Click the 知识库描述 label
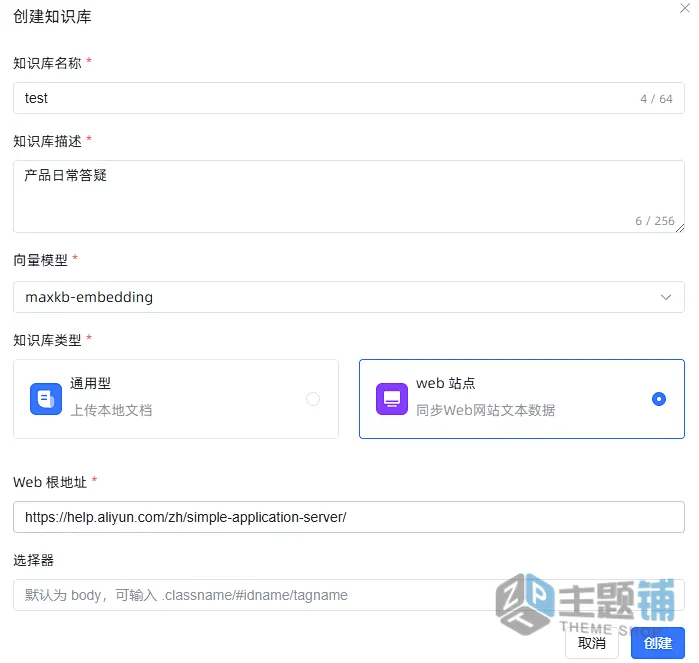The height and width of the screenshot is (663, 699). (47, 141)
